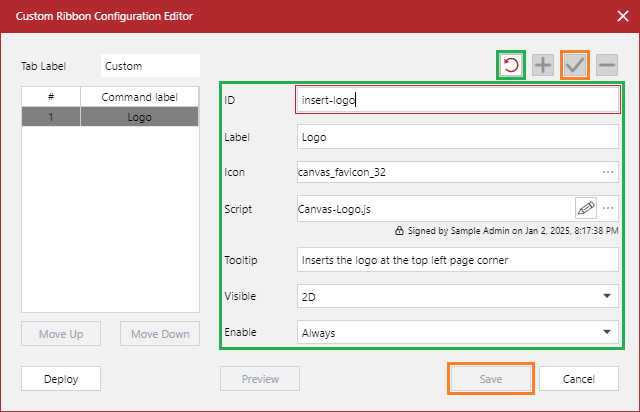Focus the Tab Label text field
This screenshot has width=640, height=412.
click(150, 66)
